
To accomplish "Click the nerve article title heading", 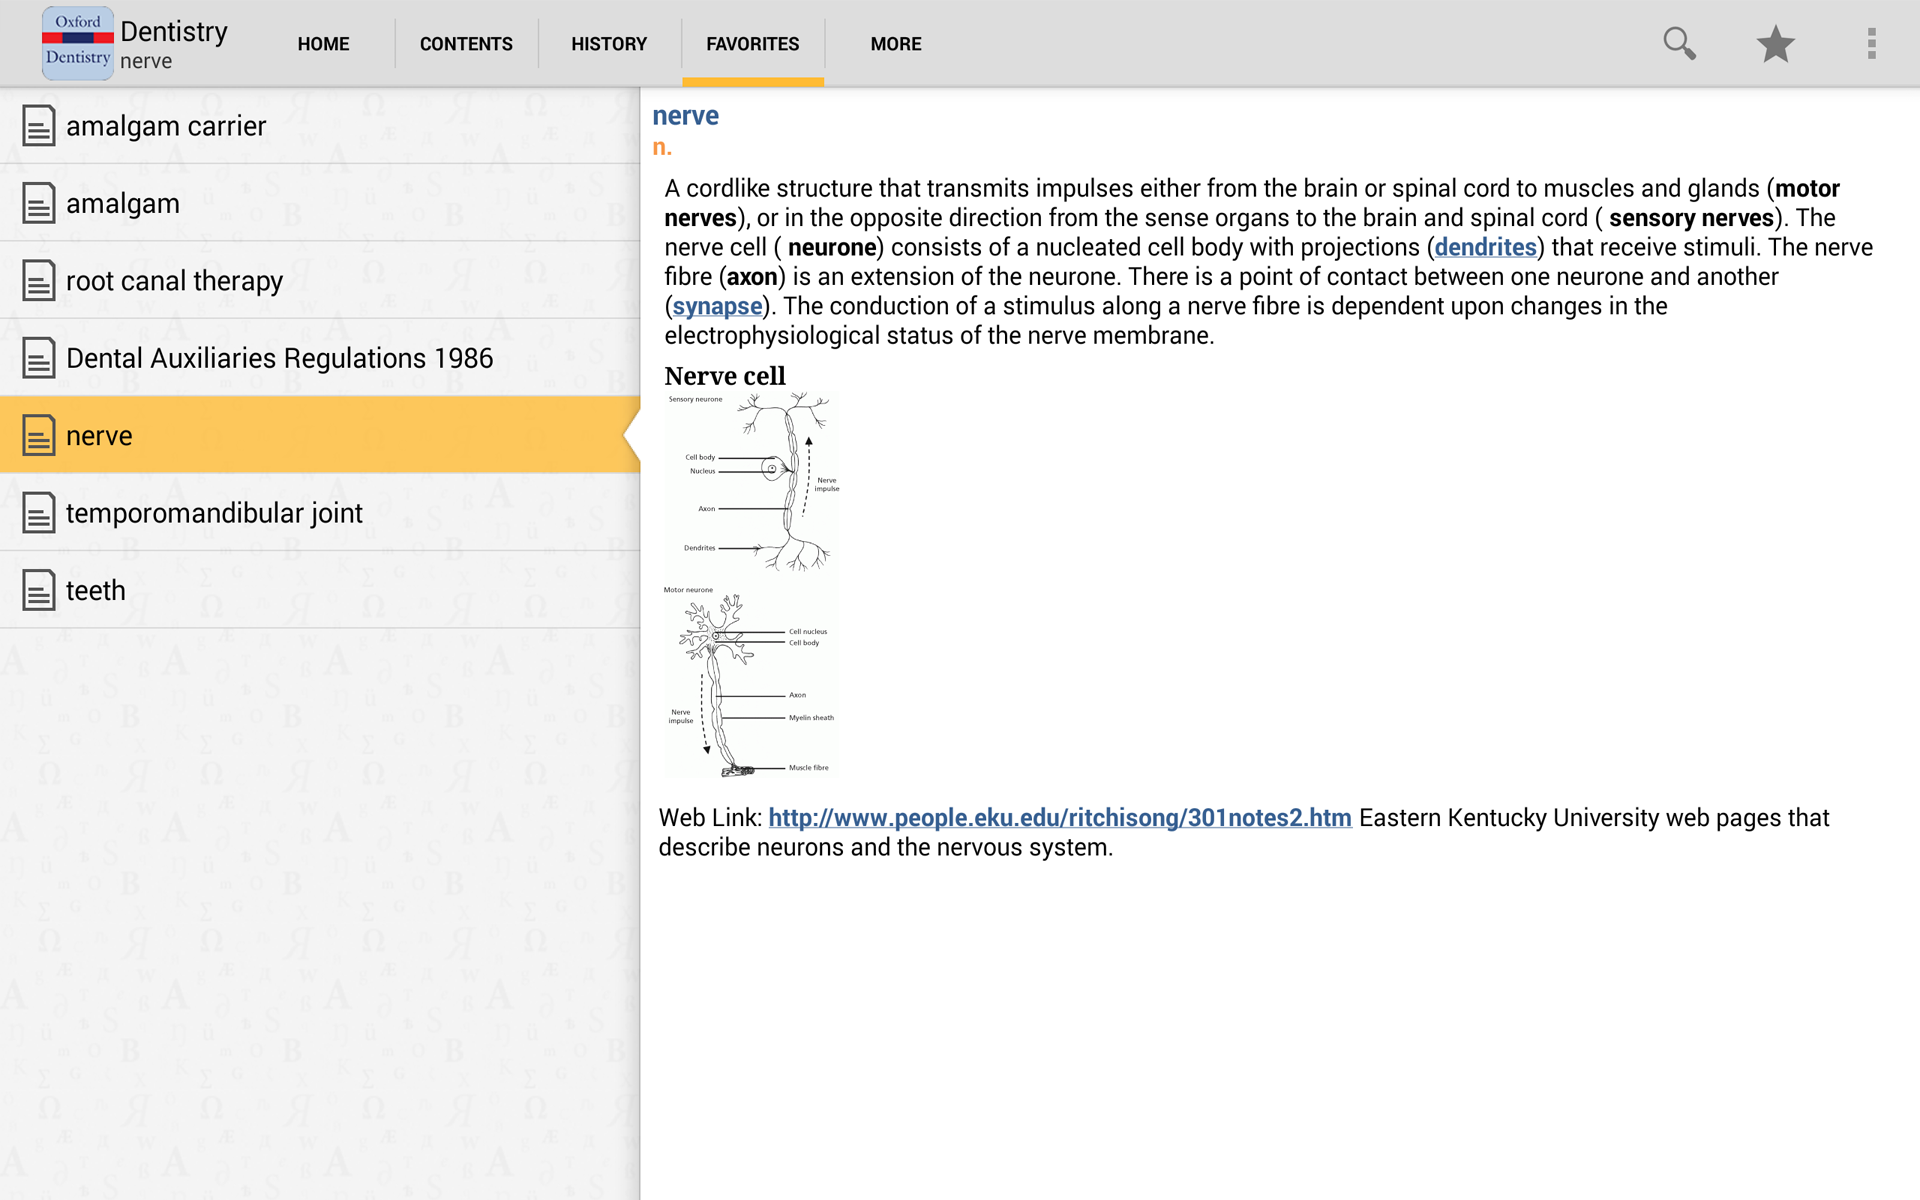I will coord(685,116).
